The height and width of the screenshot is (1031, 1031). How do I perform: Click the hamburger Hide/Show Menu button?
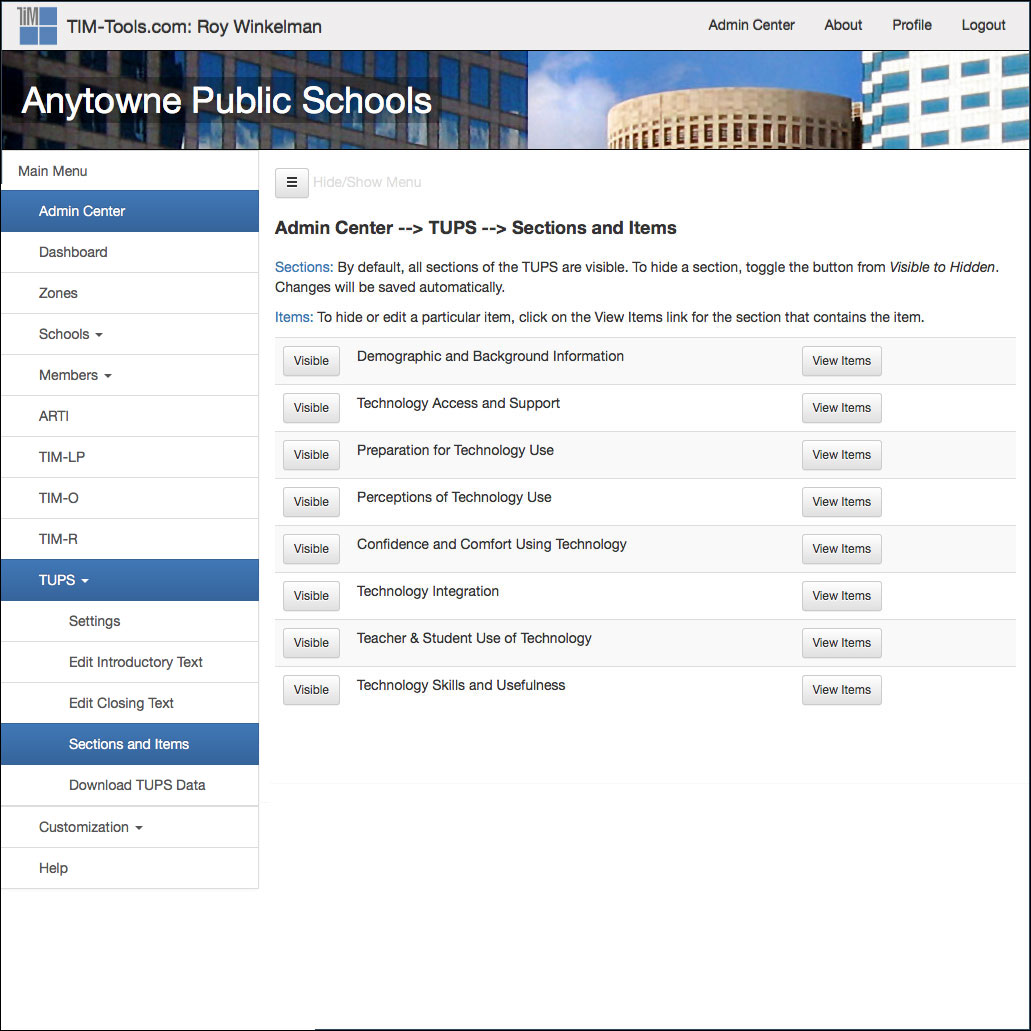point(292,182)
